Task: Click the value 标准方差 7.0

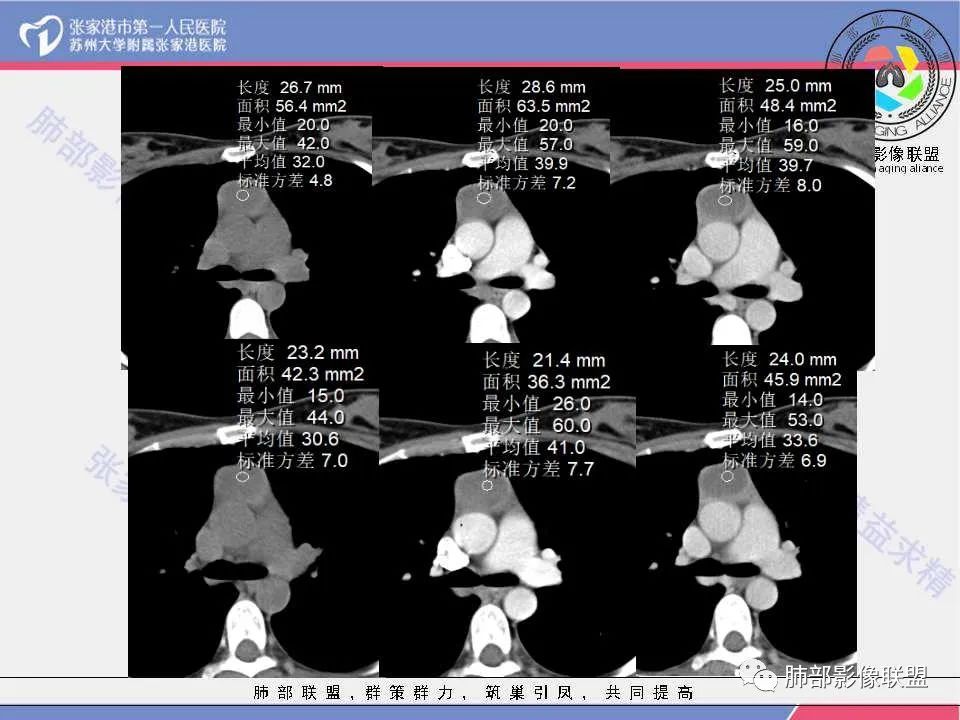Action: click(x=293, y=460)
